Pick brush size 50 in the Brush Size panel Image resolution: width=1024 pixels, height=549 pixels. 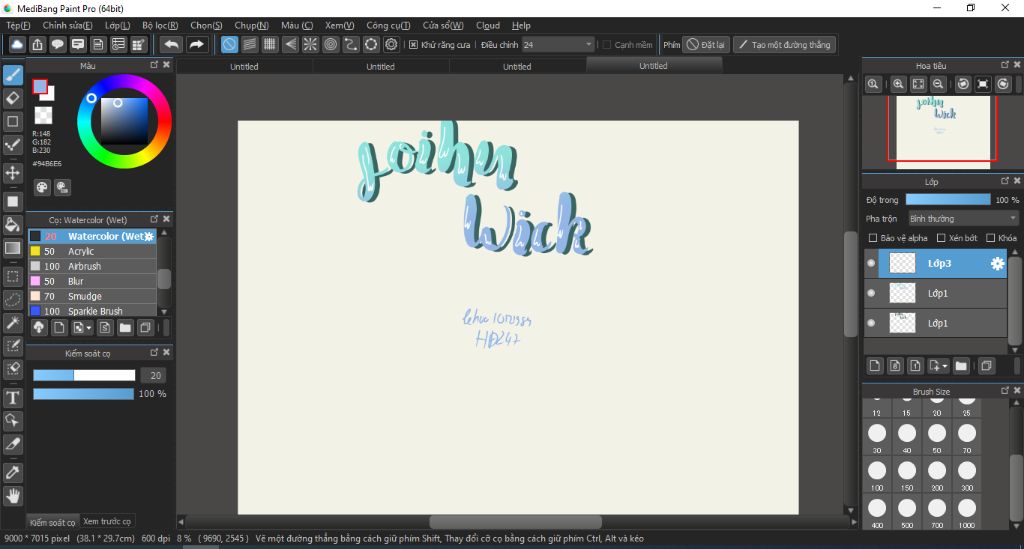click(x=936, y=437)
